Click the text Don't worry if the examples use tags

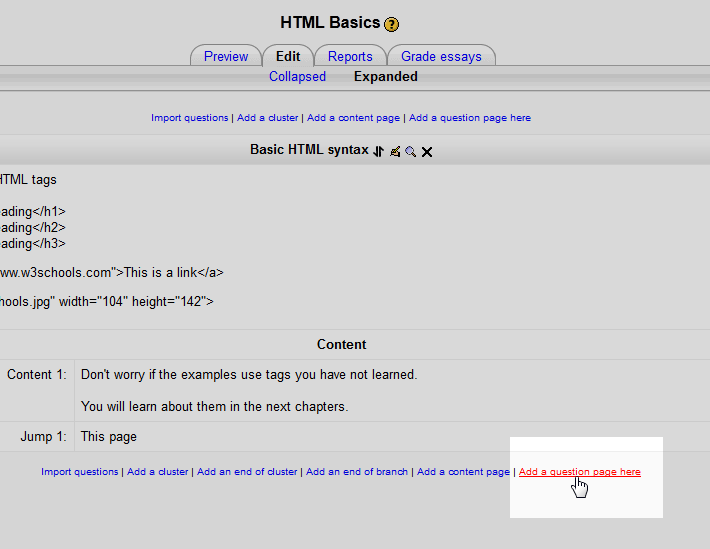pyautogui.click(x=249, y=375)
